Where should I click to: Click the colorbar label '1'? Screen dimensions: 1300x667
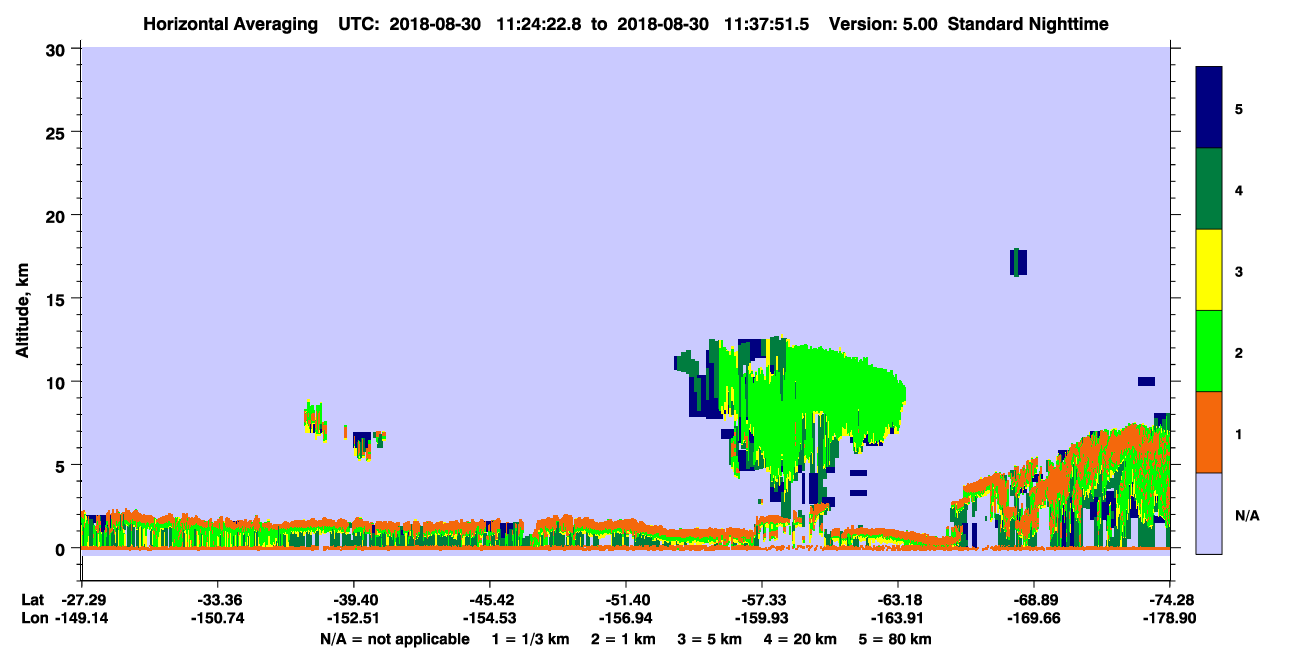tap(1239, 433)
